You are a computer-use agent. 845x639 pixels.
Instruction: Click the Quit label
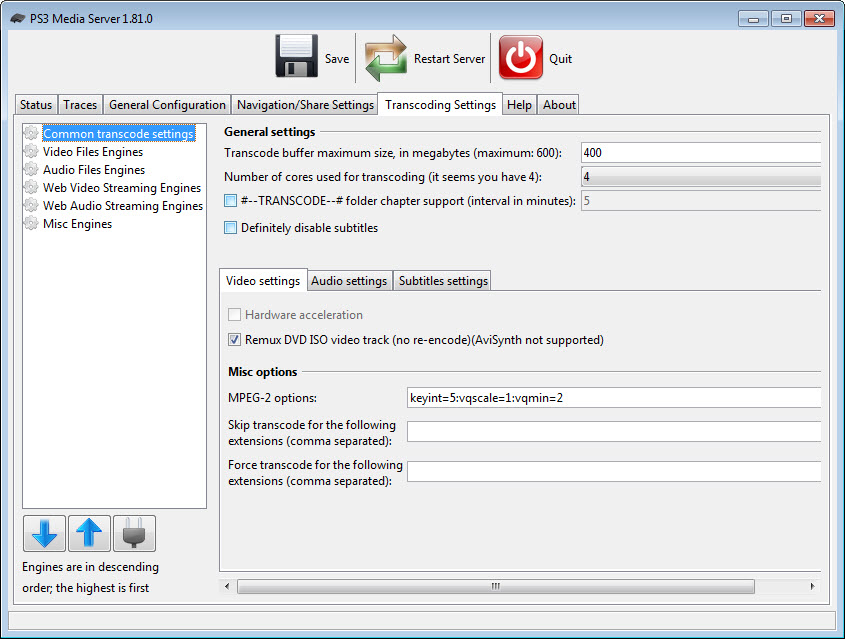tap(560, 59)
